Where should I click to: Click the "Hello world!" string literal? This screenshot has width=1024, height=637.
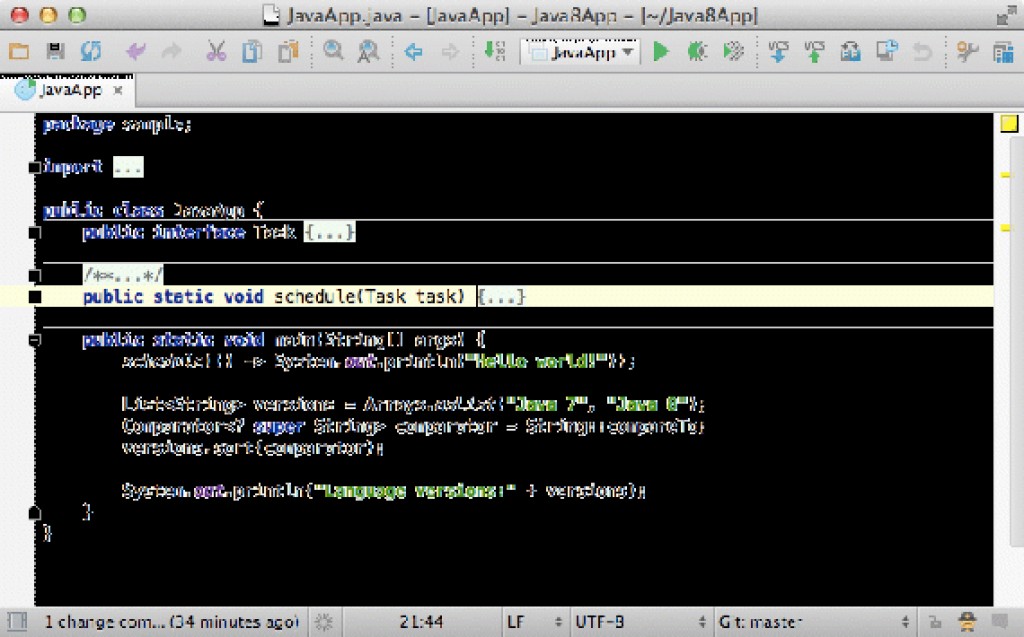coord(541,361)
